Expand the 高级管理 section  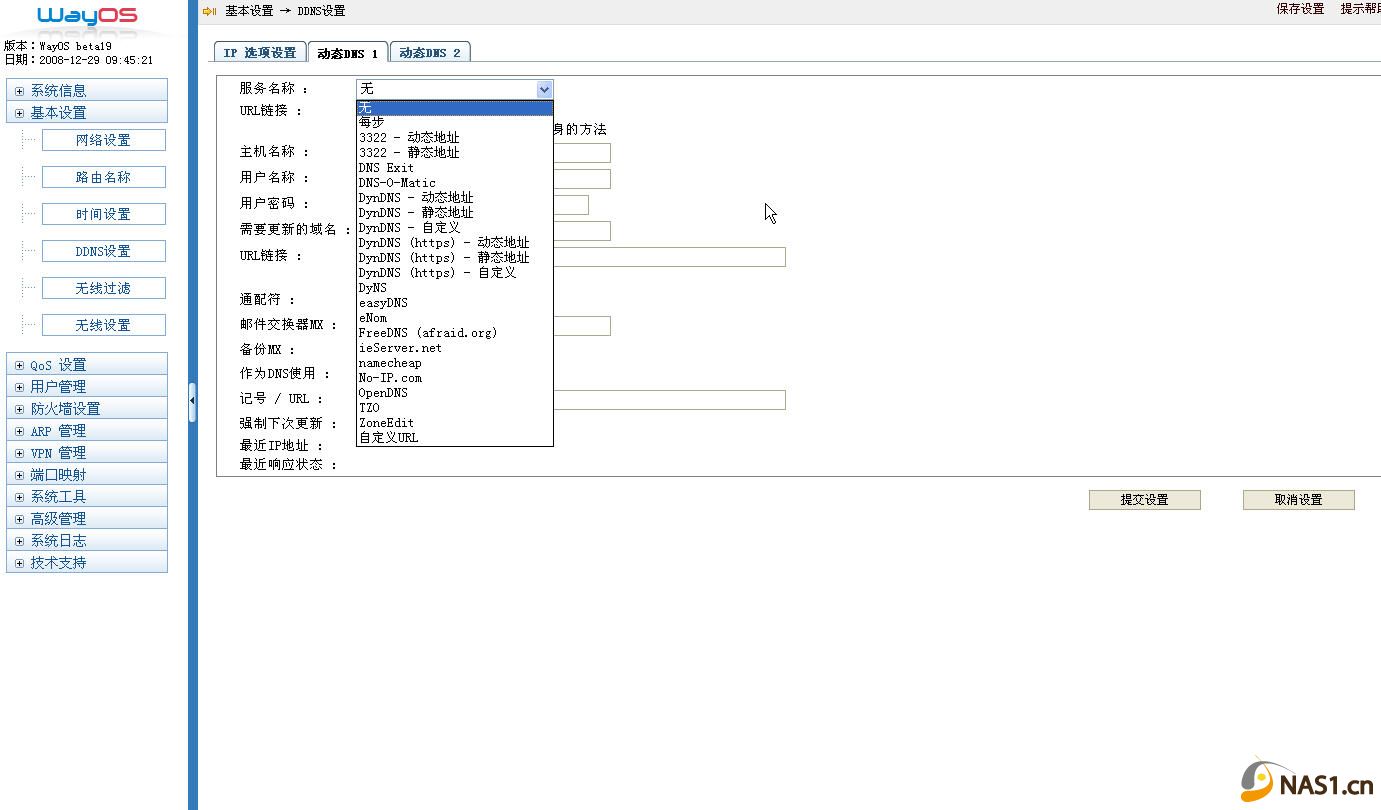tap(86, 519)
